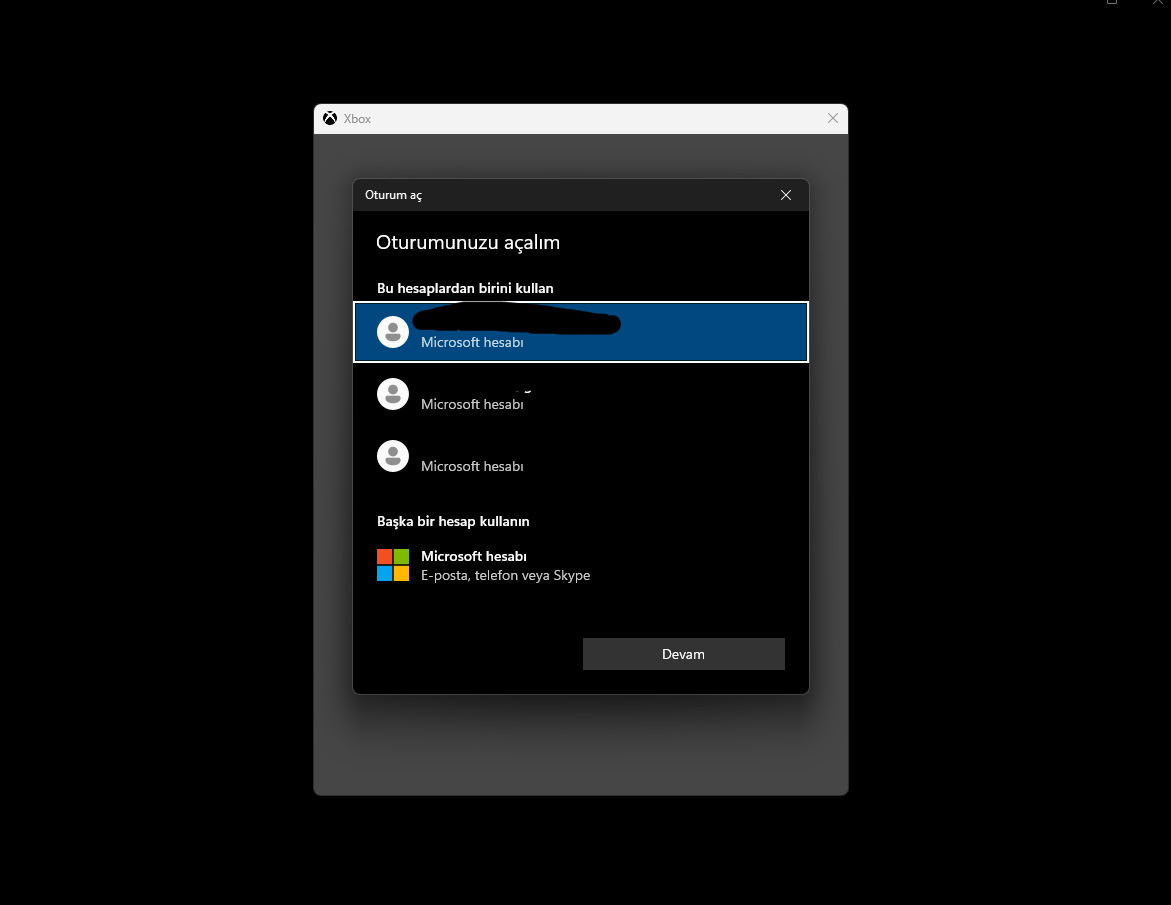Click Microsoft hesabı text of second account
The width and height of the screenshot is (1171, 905).
472,404
